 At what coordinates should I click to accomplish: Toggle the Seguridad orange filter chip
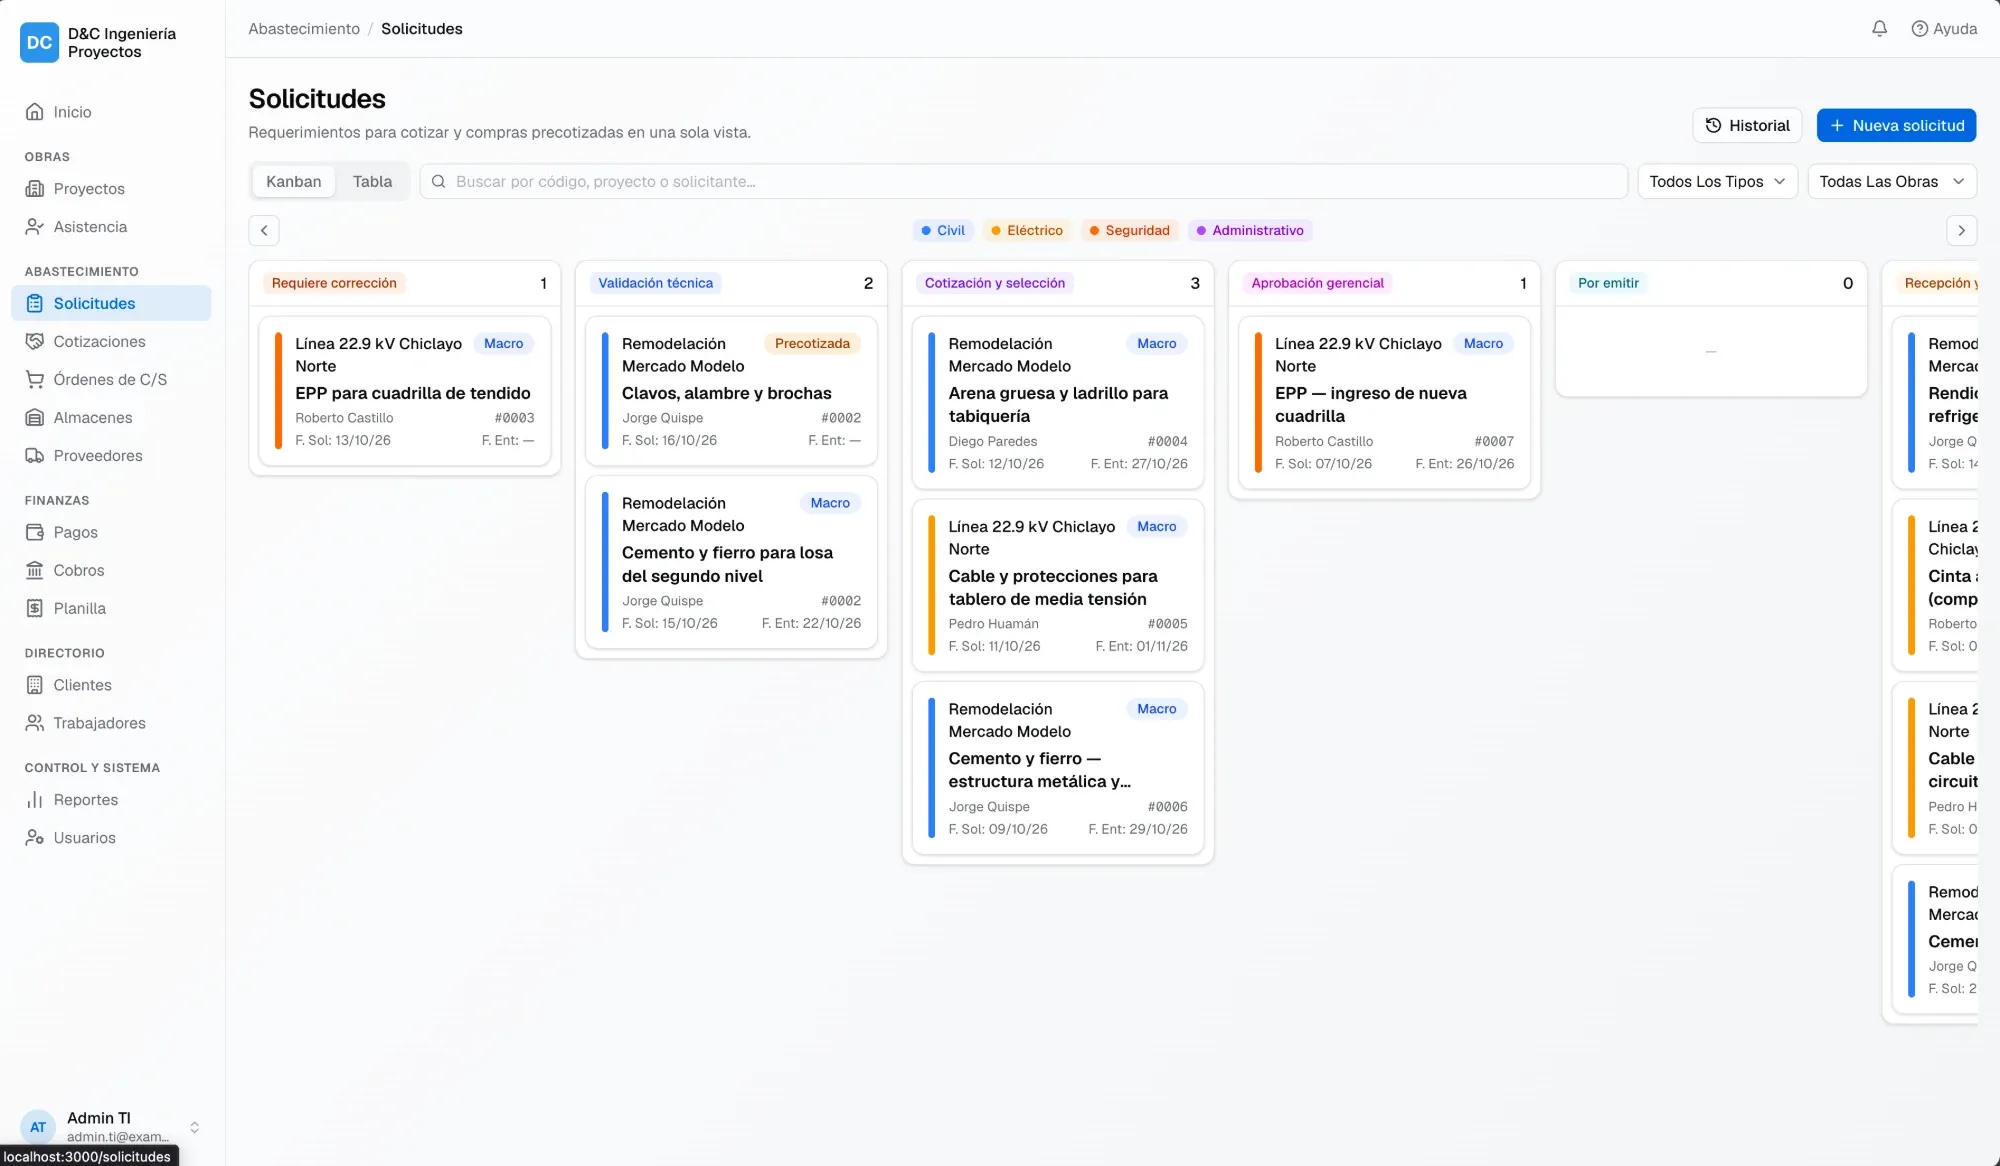[1130, 230]
